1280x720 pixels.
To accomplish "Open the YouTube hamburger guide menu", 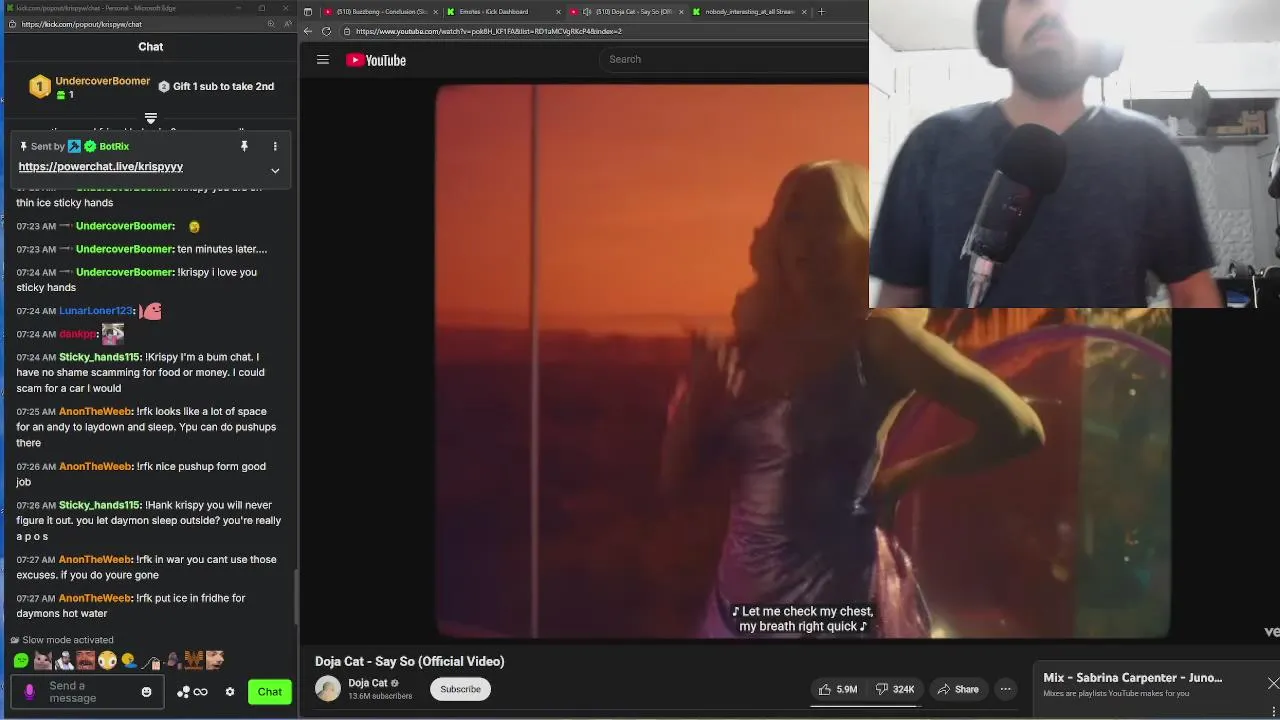I will tap(323, 60).
